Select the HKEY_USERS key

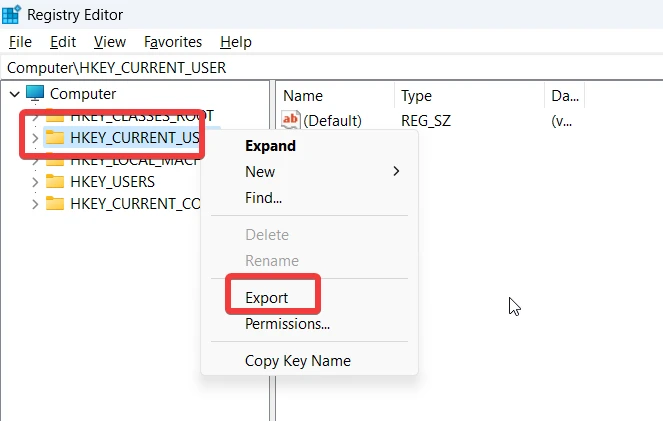(112, 182)
